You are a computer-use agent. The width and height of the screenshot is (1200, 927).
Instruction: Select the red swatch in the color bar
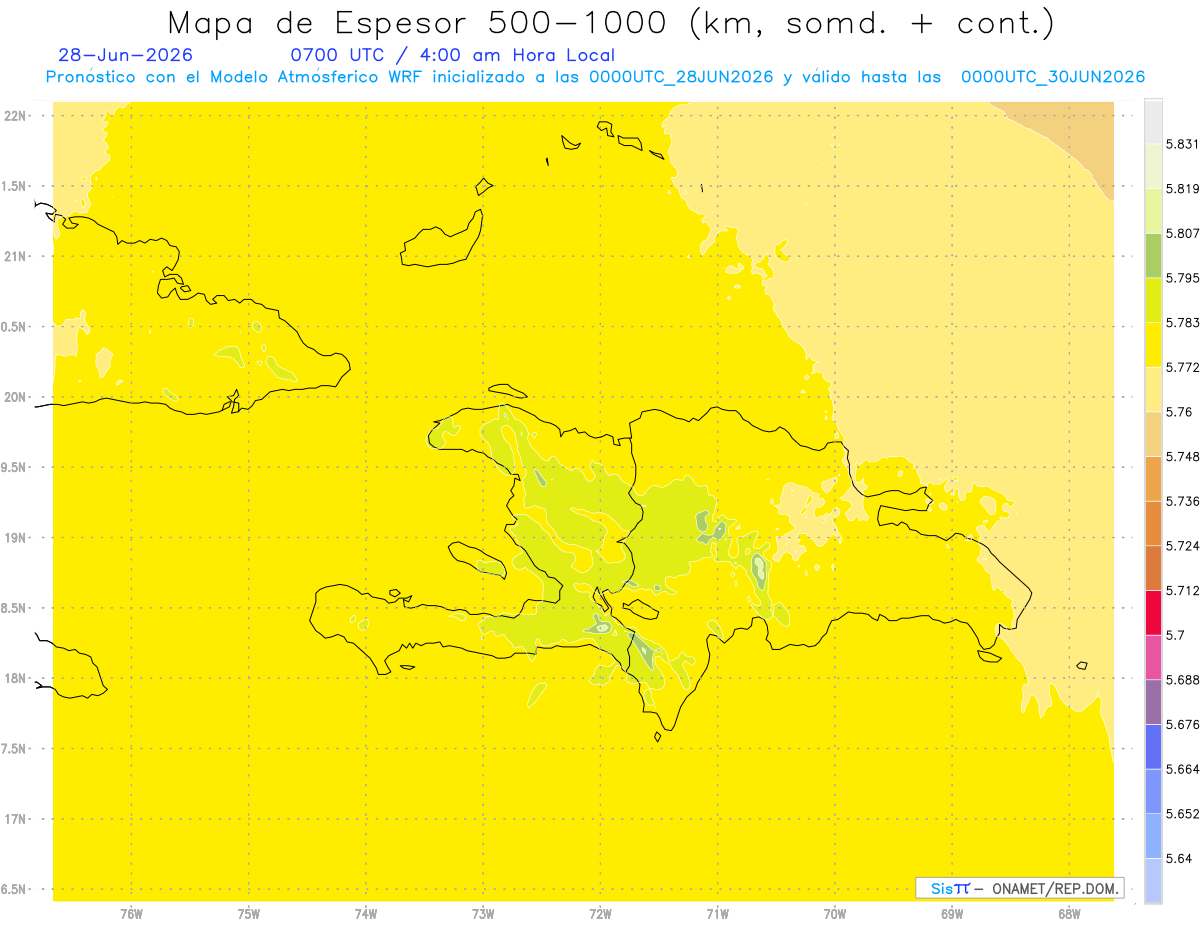pyautogui.click(x=1153, y=612)
